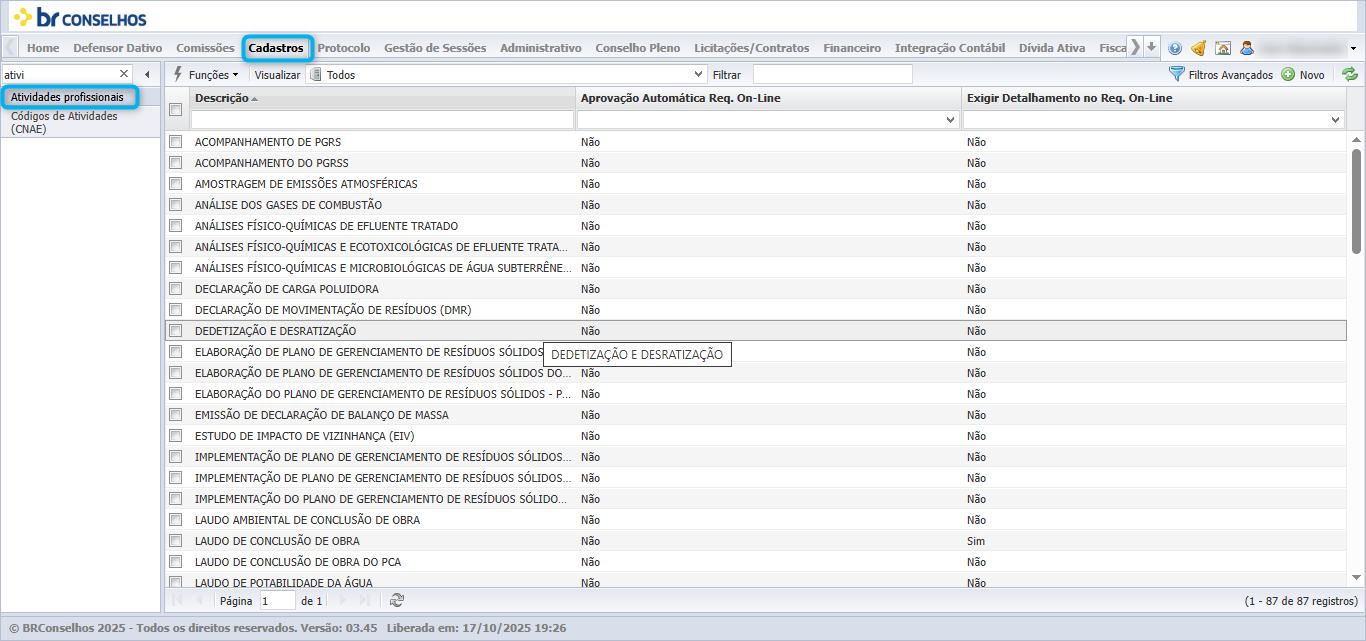Click the grid vertical scrollbar thumb

(x=1356, y=200)
